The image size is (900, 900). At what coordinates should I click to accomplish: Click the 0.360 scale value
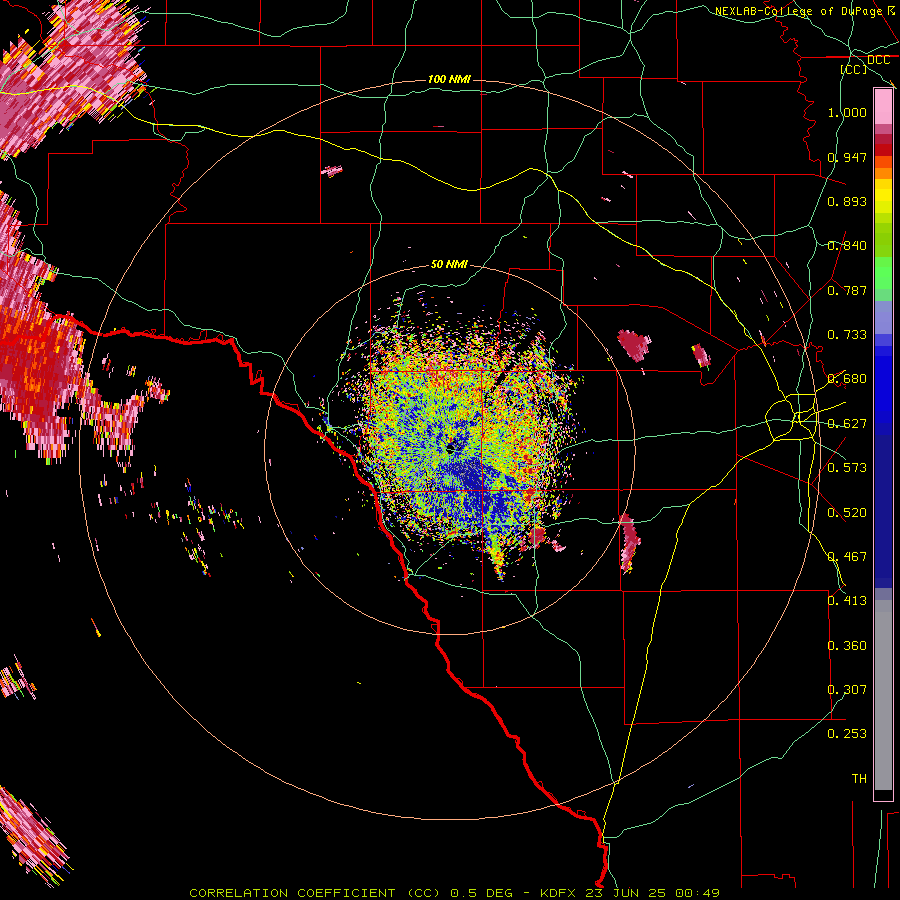(847, 646)
